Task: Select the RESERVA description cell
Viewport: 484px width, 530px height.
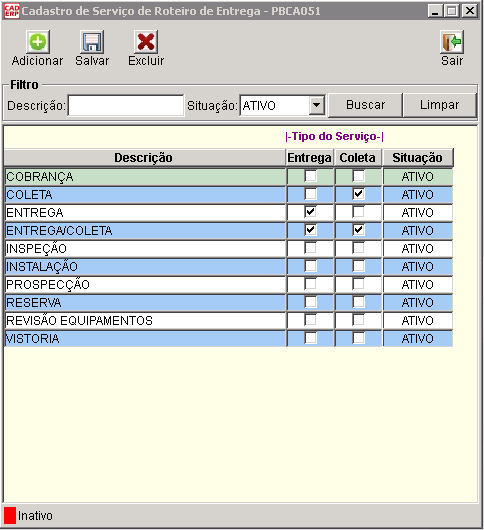Action: [x=145, y=303]
